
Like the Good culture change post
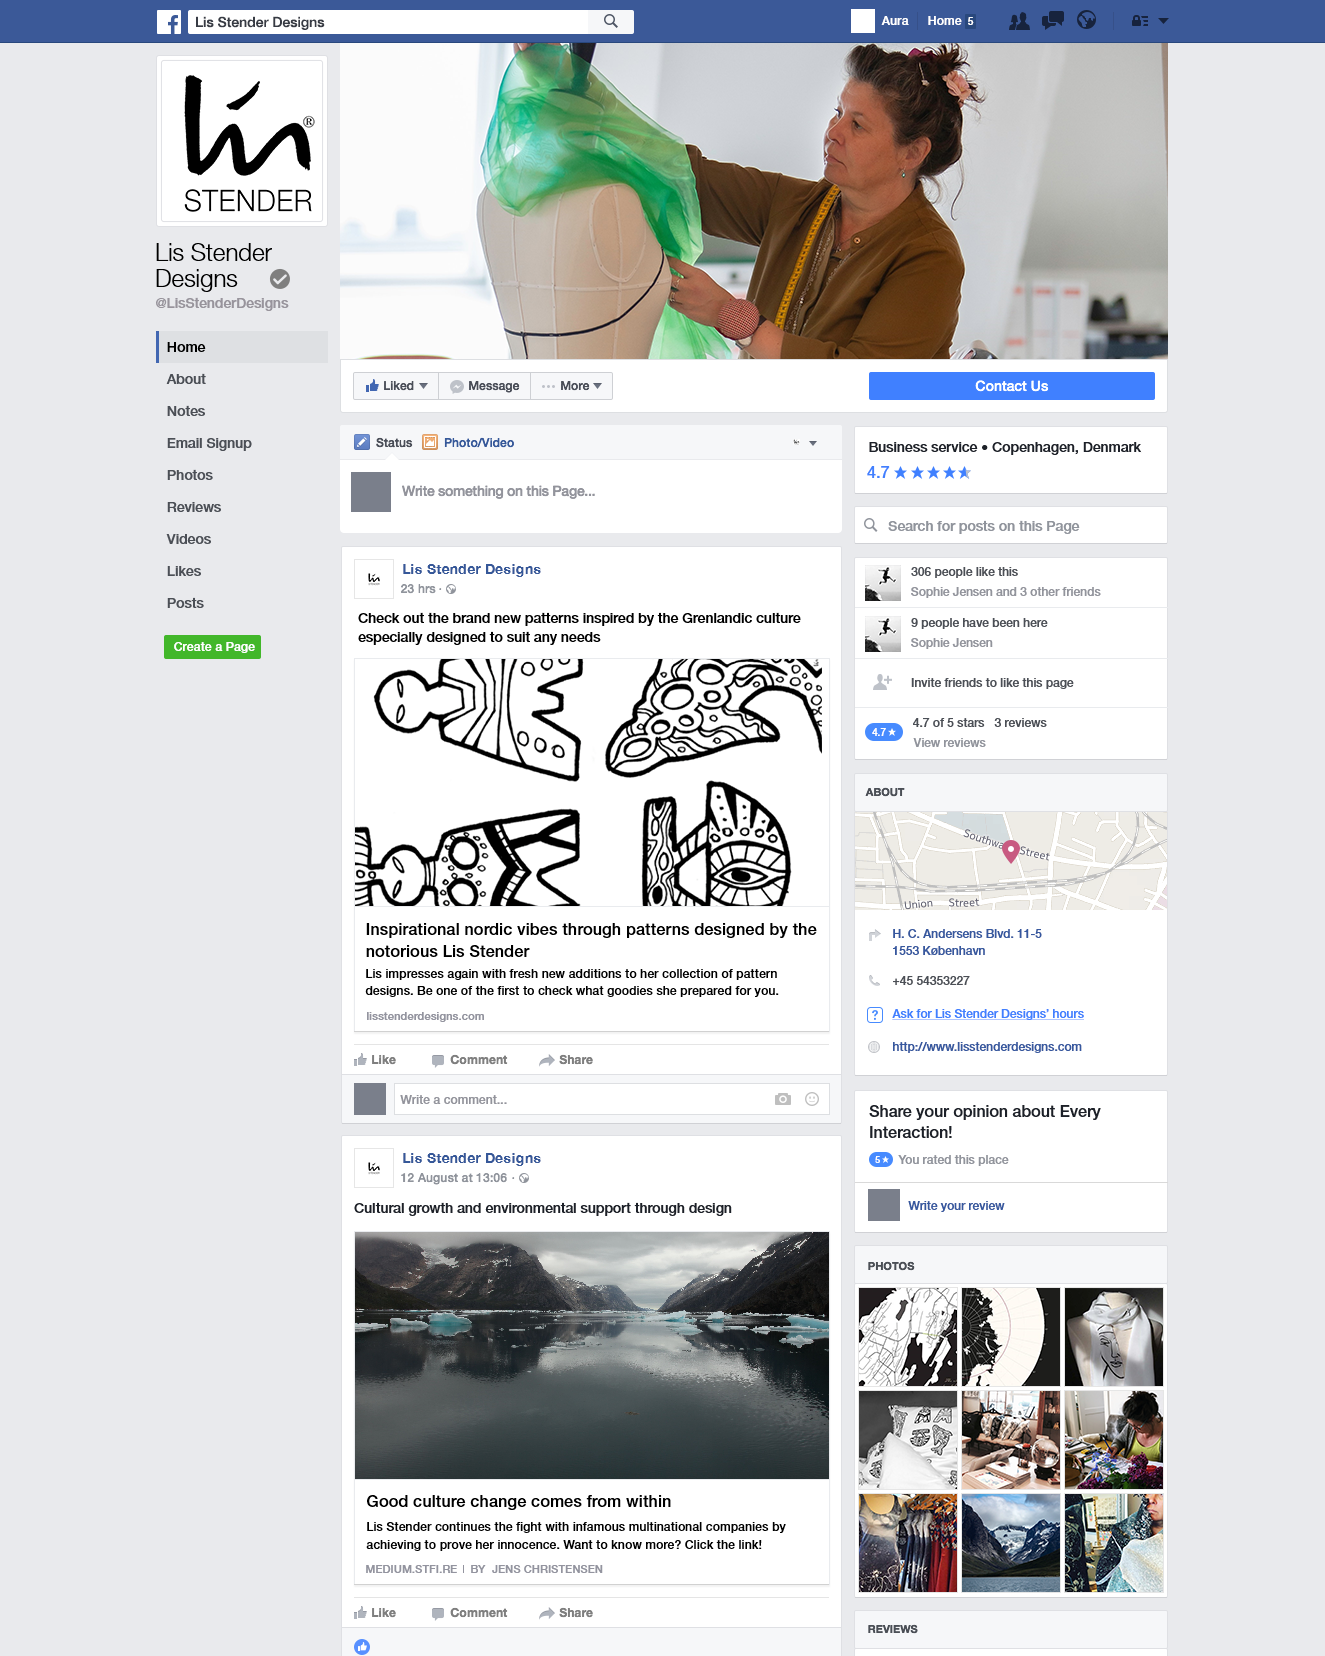[375, 1613]
